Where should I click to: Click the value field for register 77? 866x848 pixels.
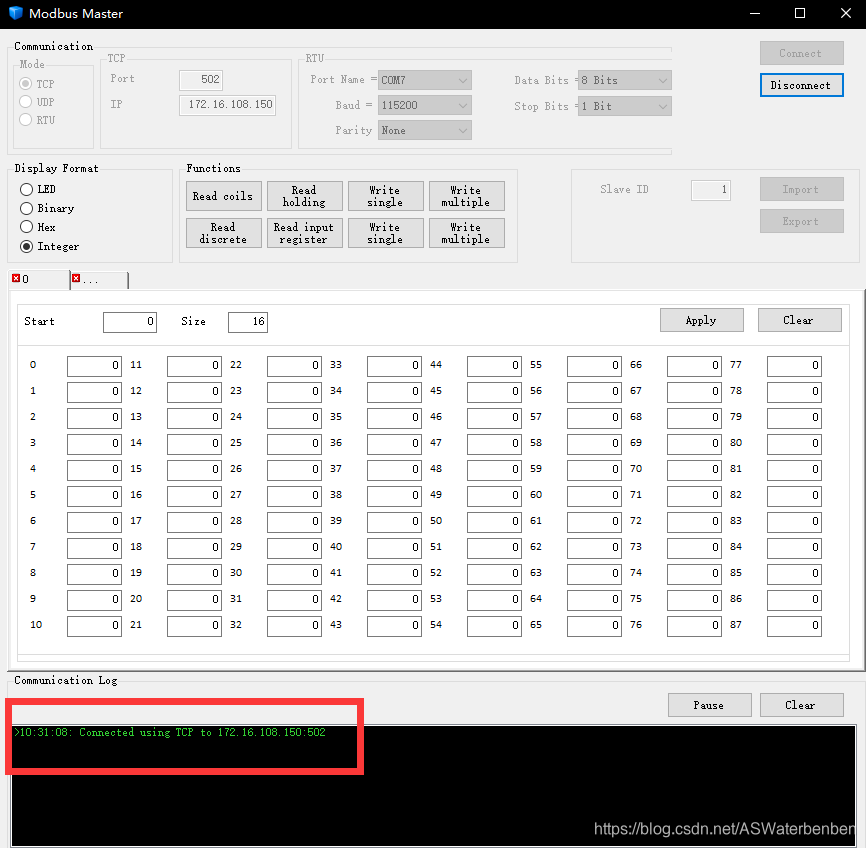794,366
